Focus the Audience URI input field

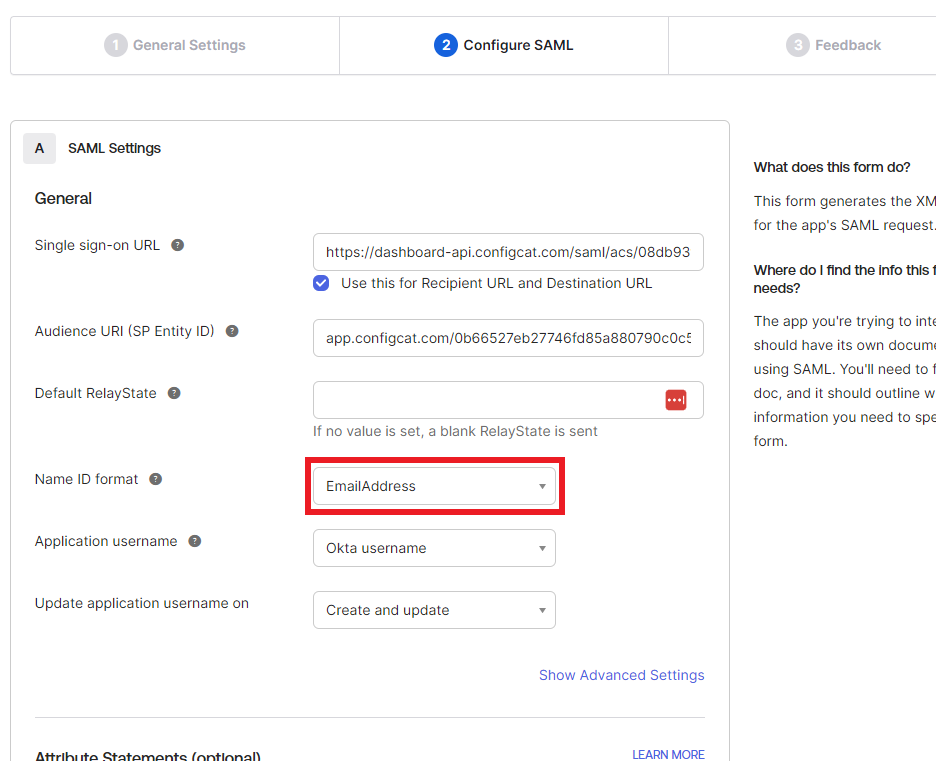[x=507, y=338]
